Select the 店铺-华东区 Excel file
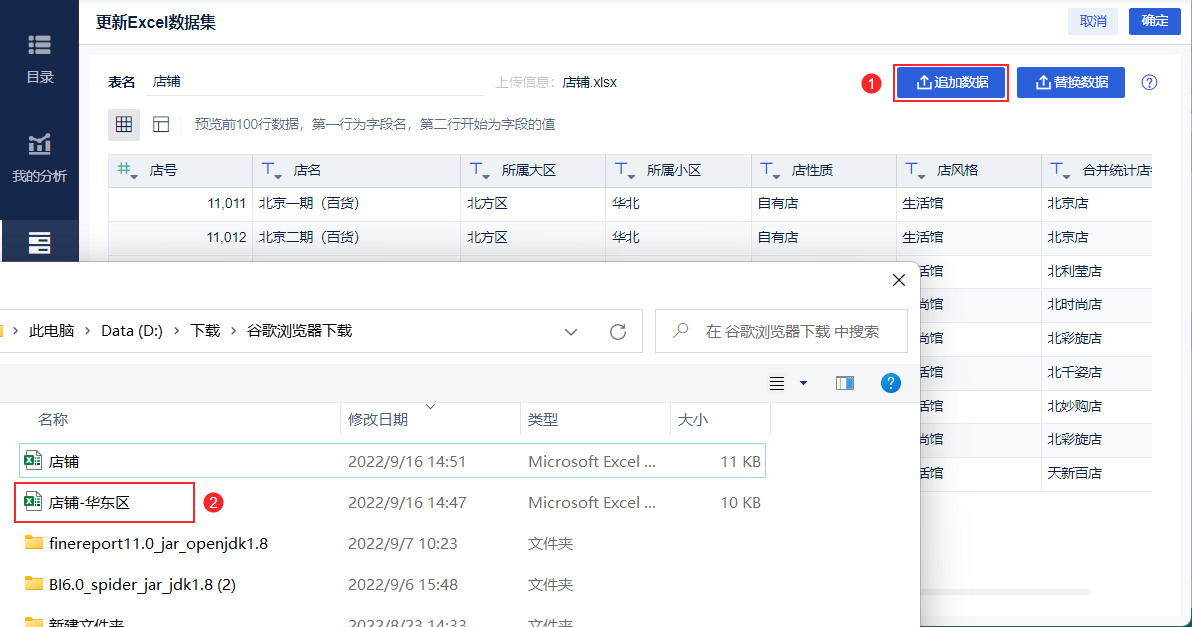Screen dimensions: 1192x627 click(392, 502)
